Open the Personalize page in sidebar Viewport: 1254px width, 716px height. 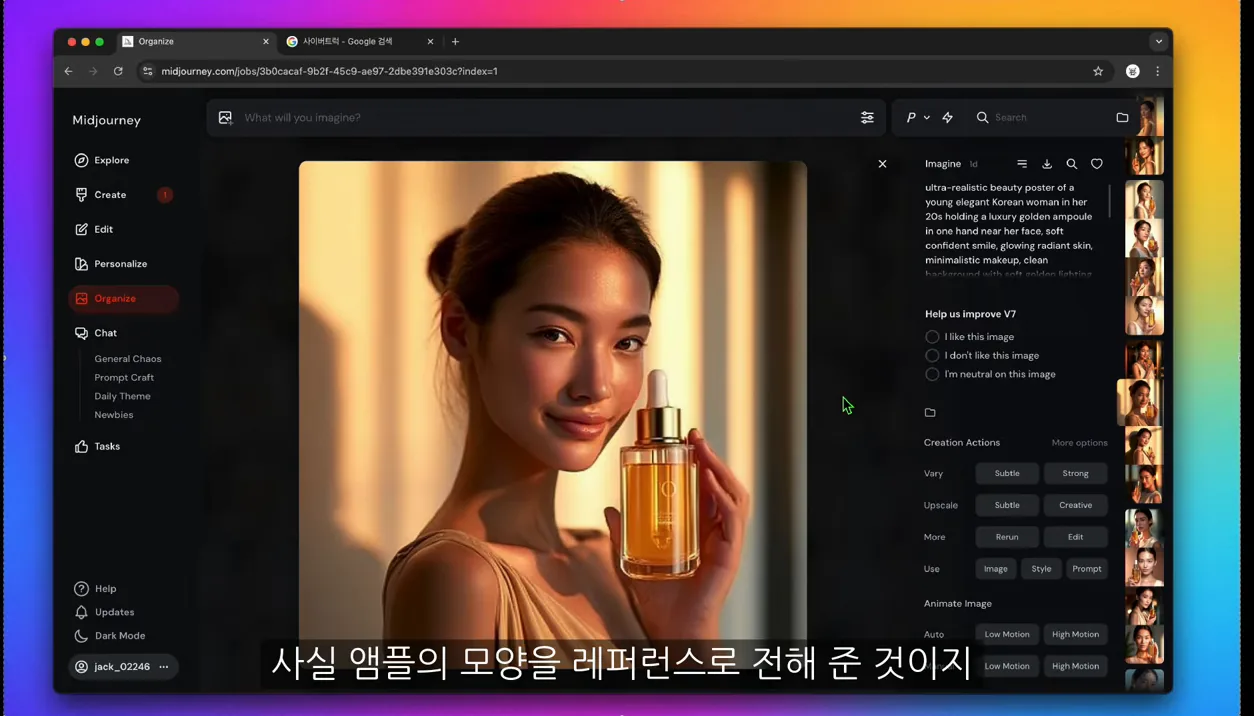point(111,264)
